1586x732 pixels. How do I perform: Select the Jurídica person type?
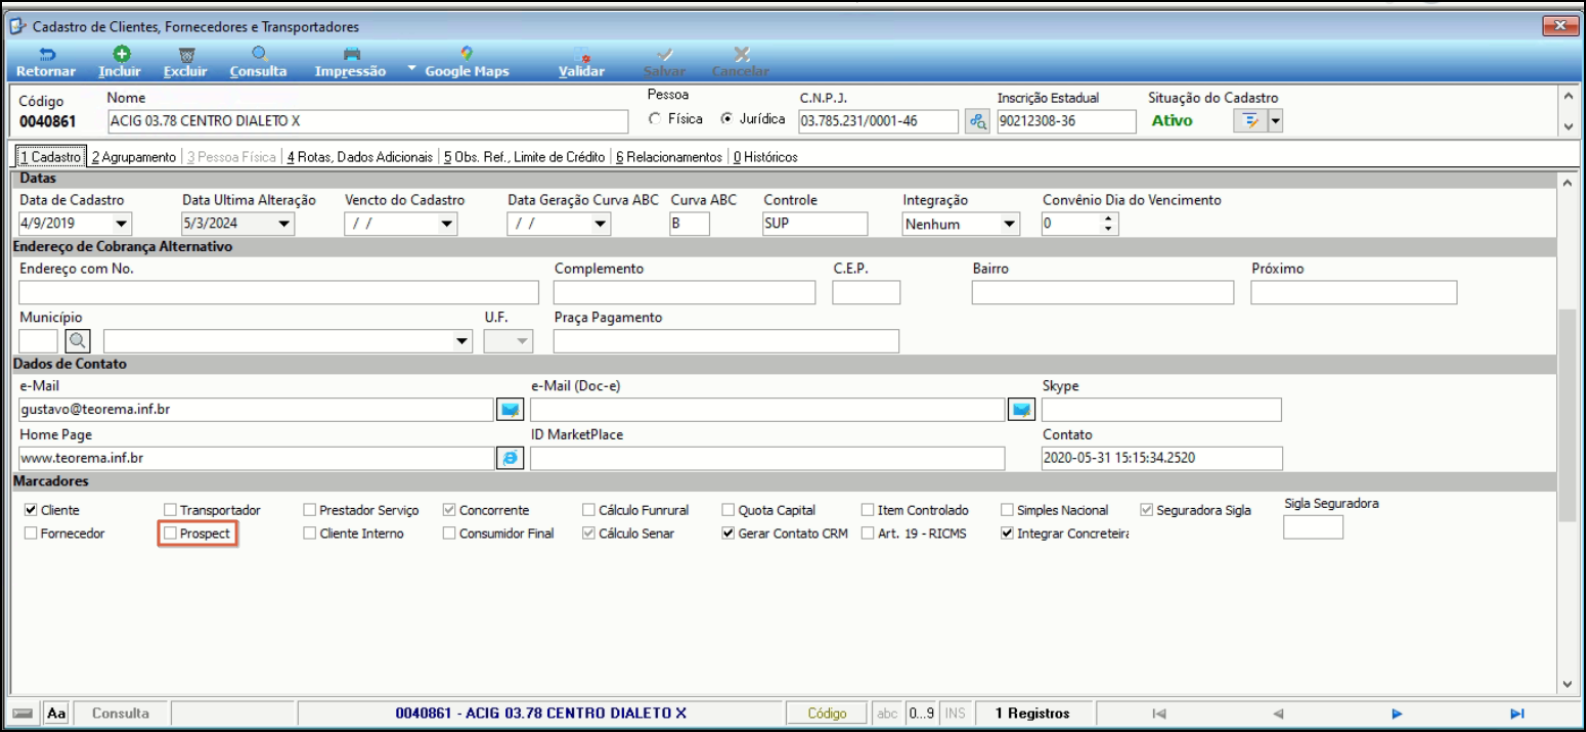[727, 118]
